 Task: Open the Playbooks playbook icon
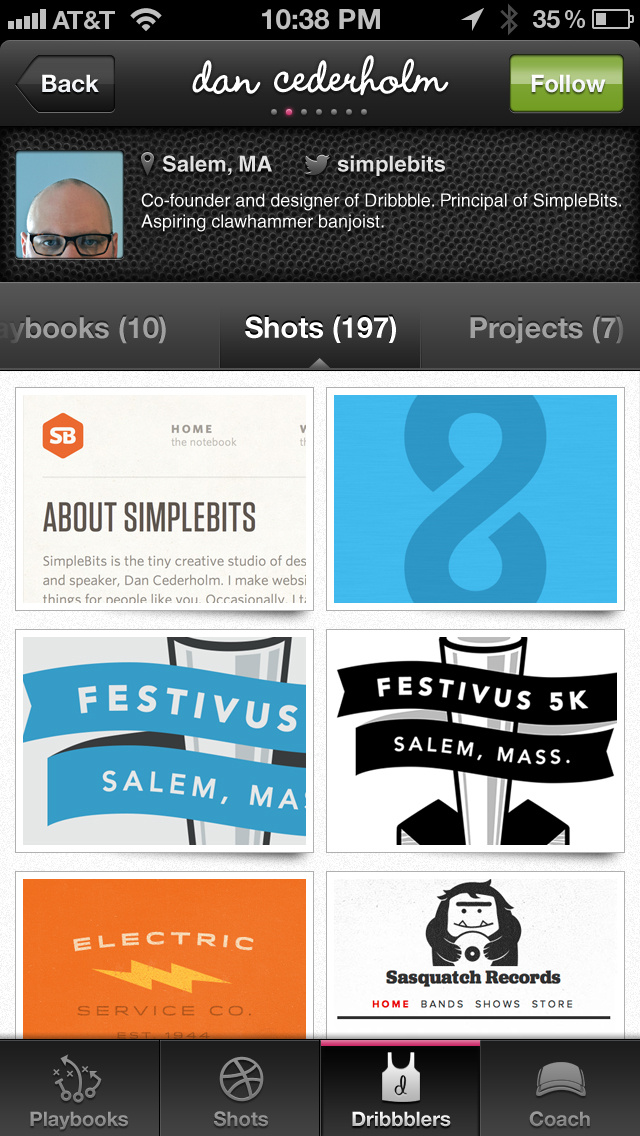pos(79,1078)
